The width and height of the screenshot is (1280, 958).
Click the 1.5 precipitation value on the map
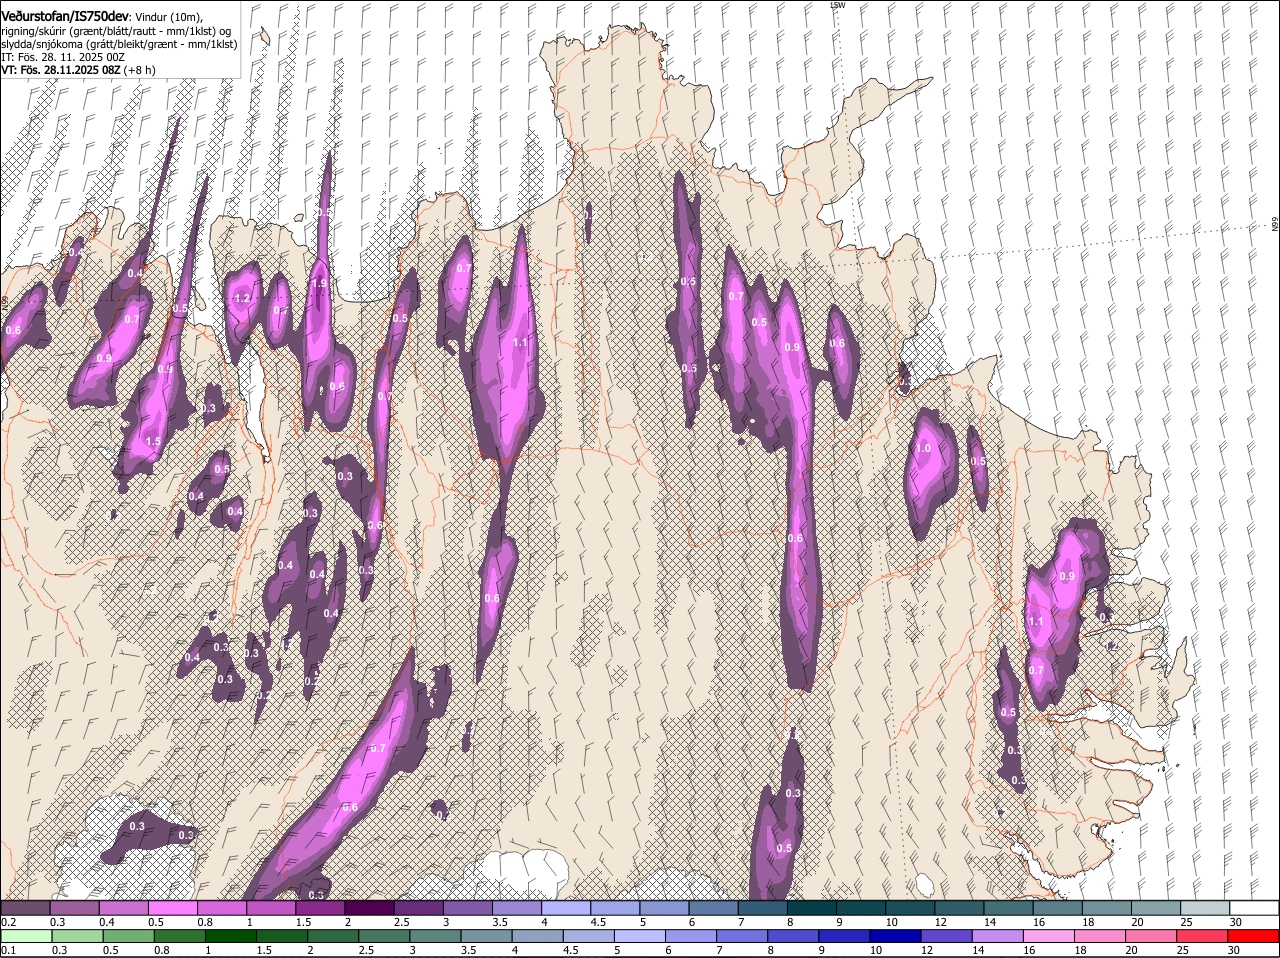(153, 441)
